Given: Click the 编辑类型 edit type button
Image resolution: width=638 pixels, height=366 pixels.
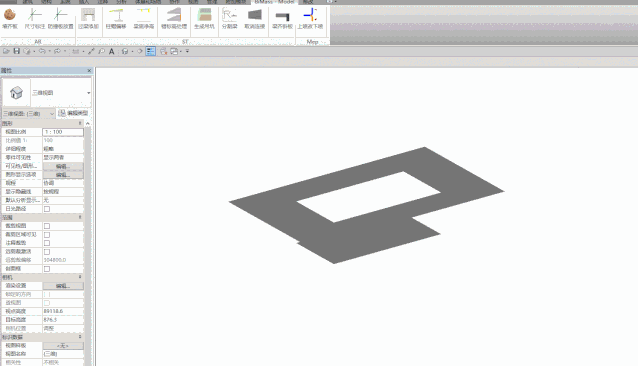Looking at the screenshot, I should pyautogui.click(x=74, y=113).
